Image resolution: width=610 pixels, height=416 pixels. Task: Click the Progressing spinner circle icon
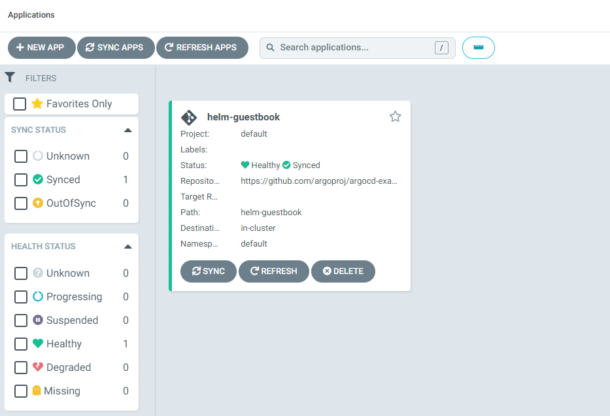coord(38,297)
